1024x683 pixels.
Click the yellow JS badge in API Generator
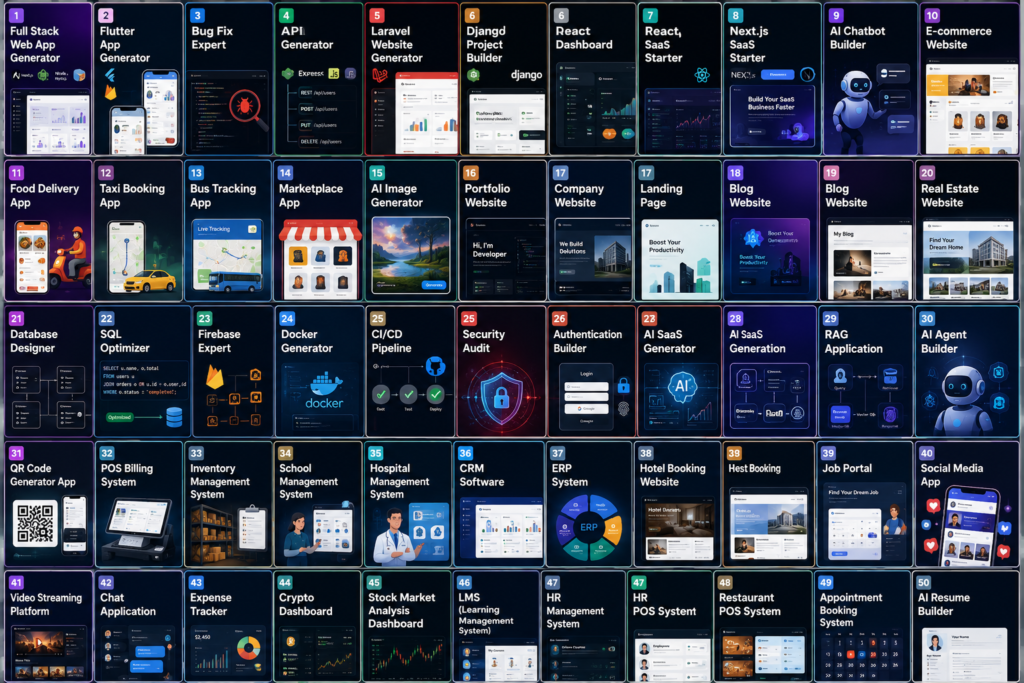(334, 73)
